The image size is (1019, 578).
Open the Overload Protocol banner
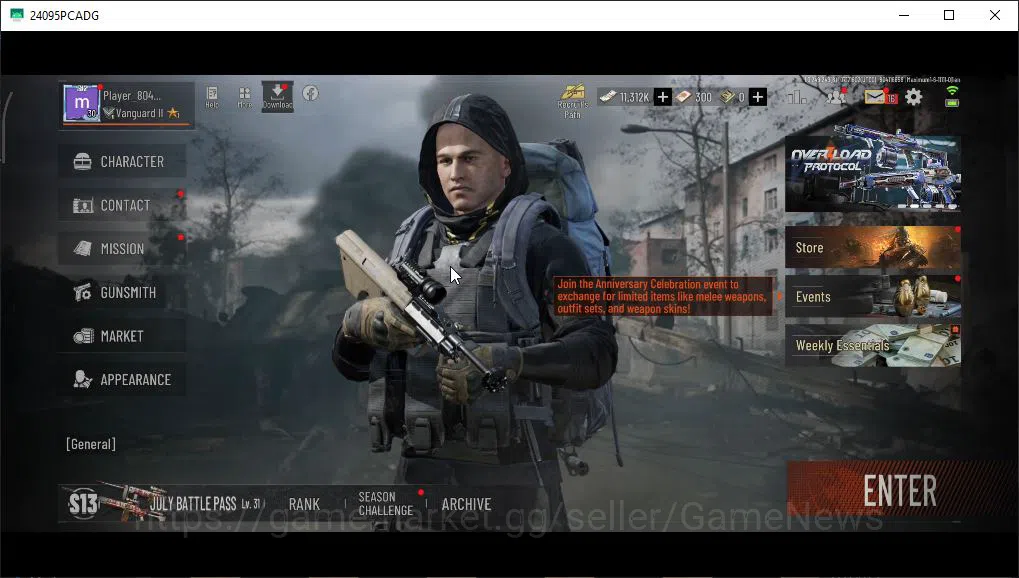(x=873, y=171)
